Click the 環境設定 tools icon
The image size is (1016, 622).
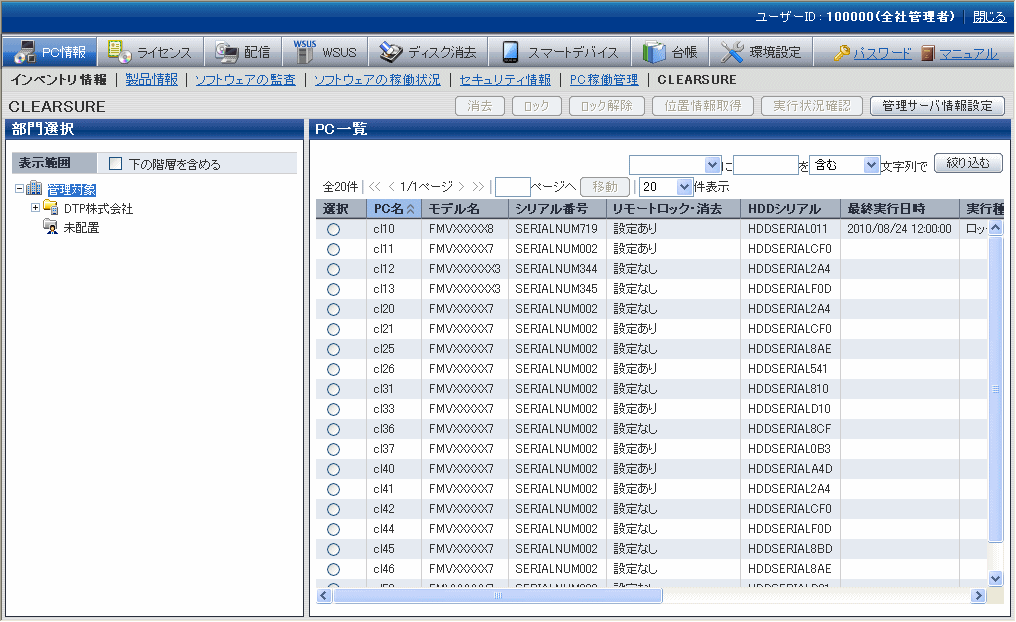[732, 52]
